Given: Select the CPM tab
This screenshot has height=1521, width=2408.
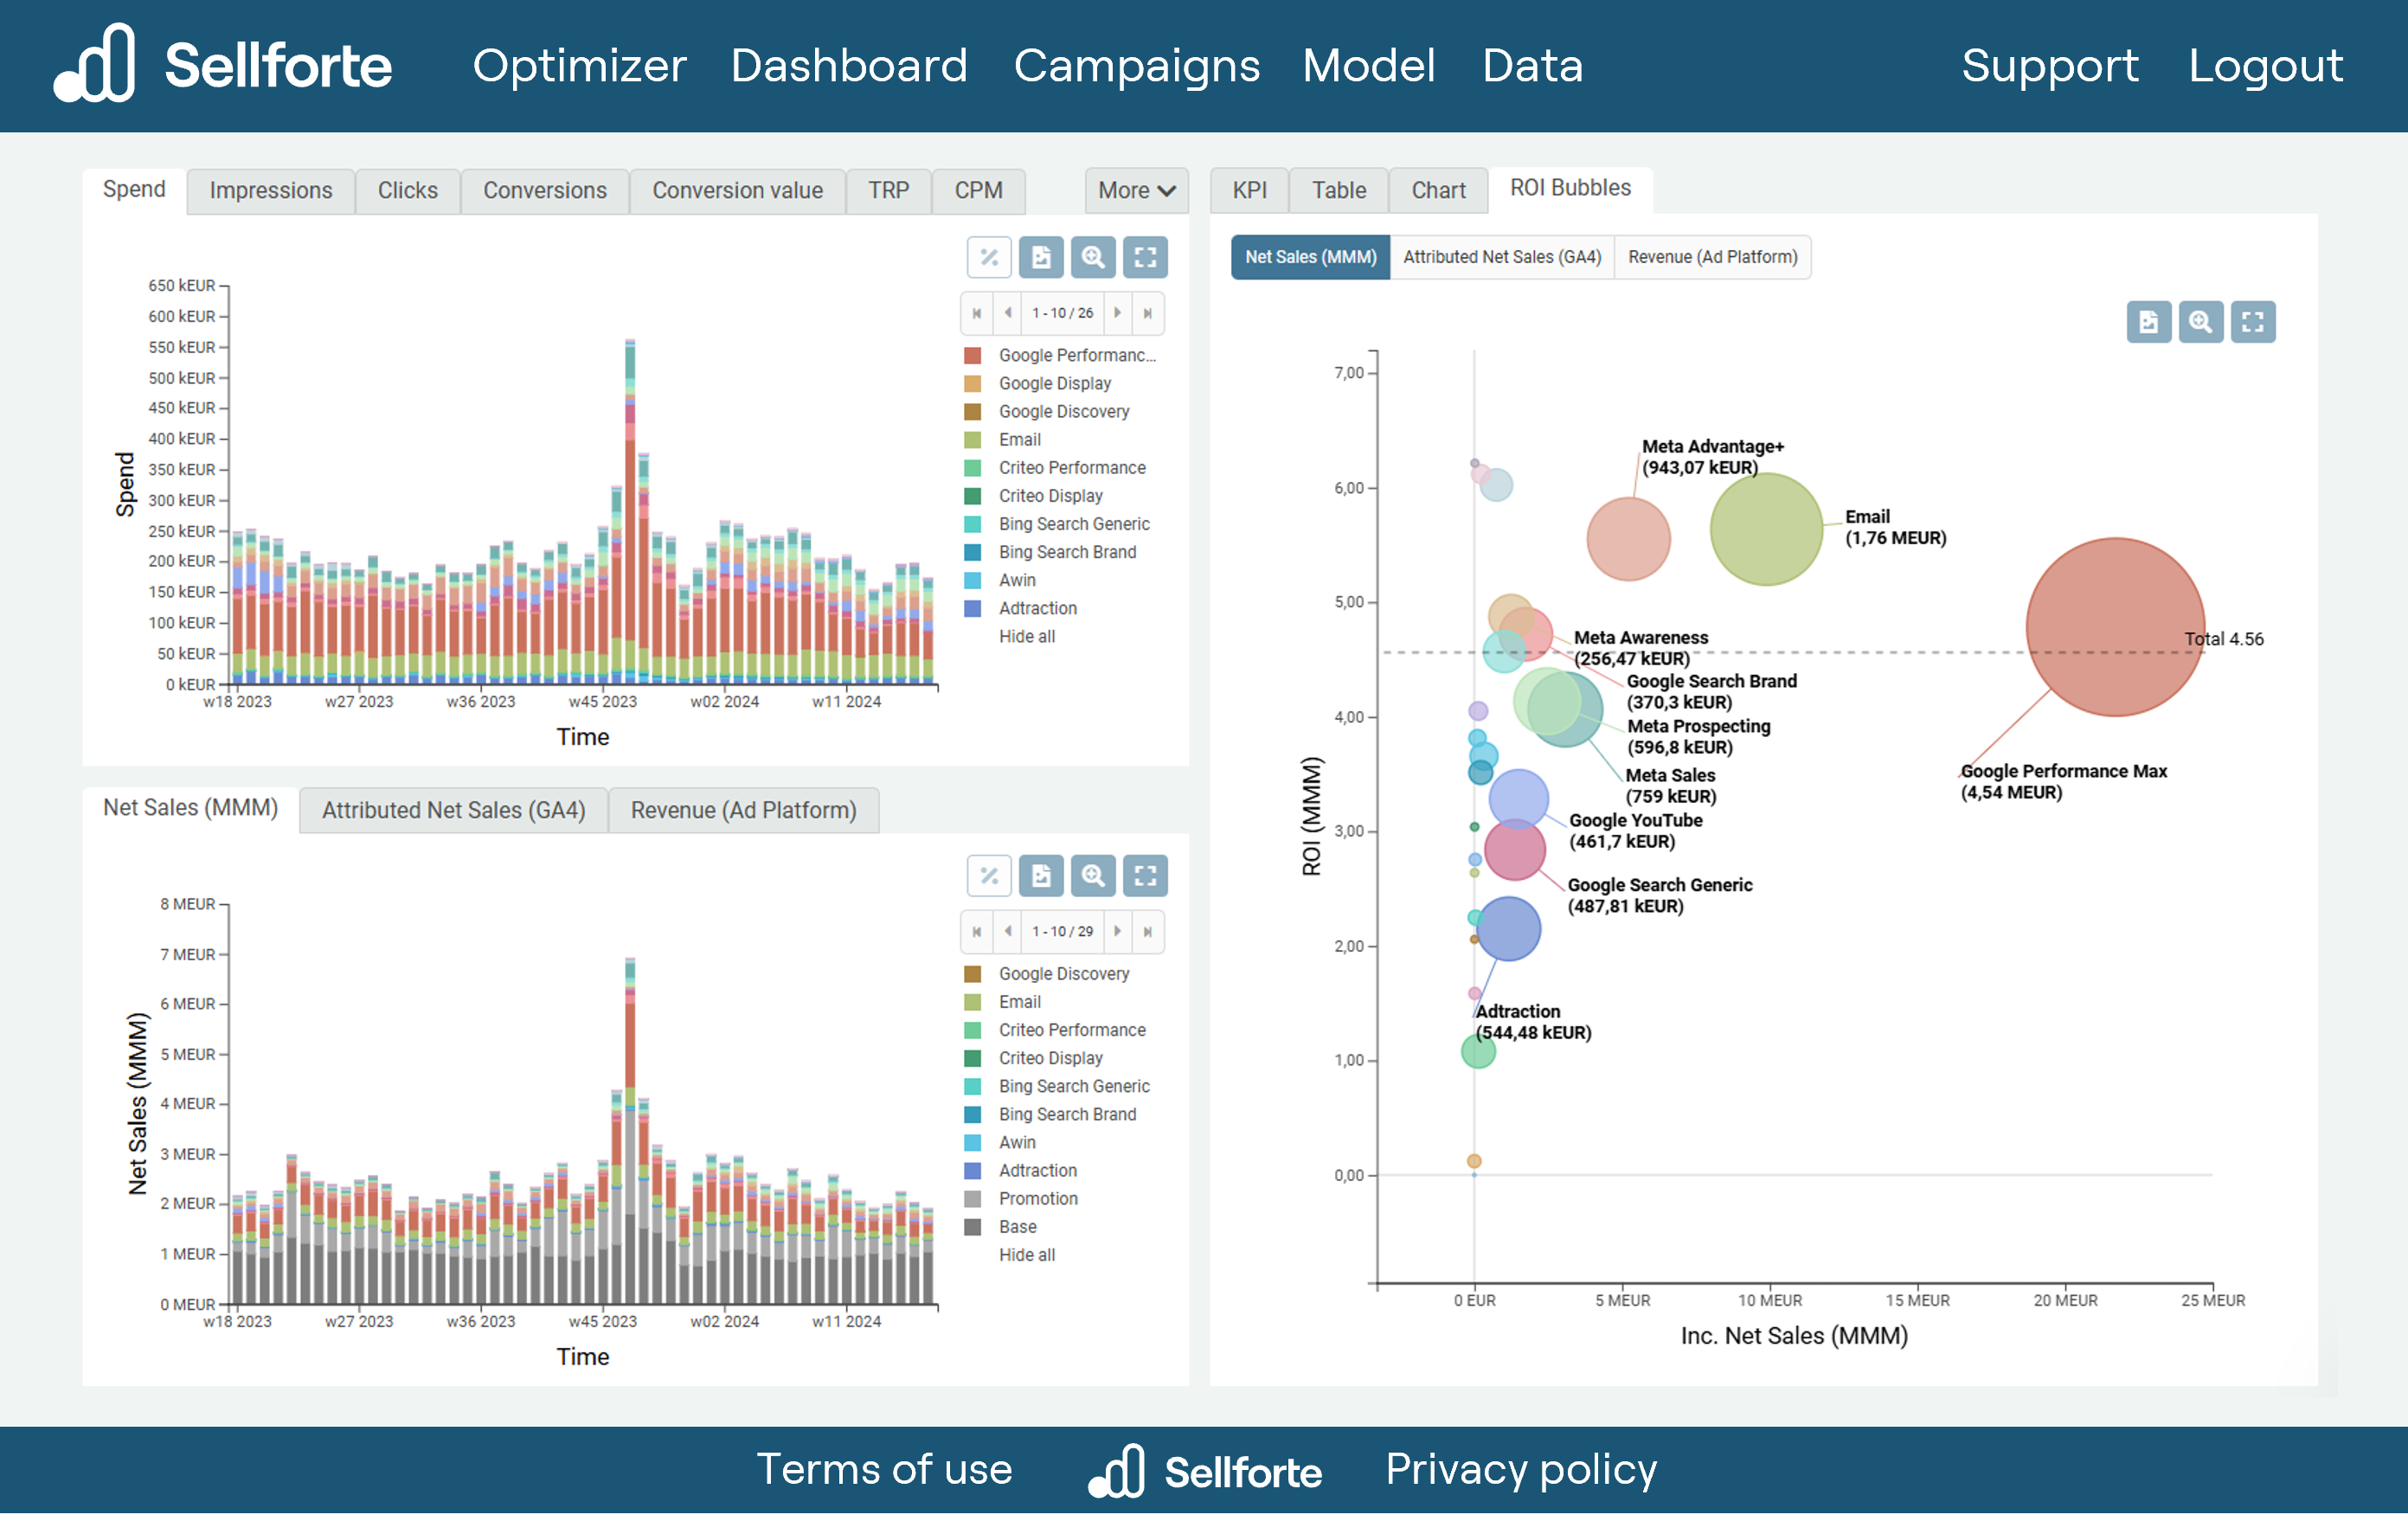Looking at the screenshot, I should click(977, 190).
